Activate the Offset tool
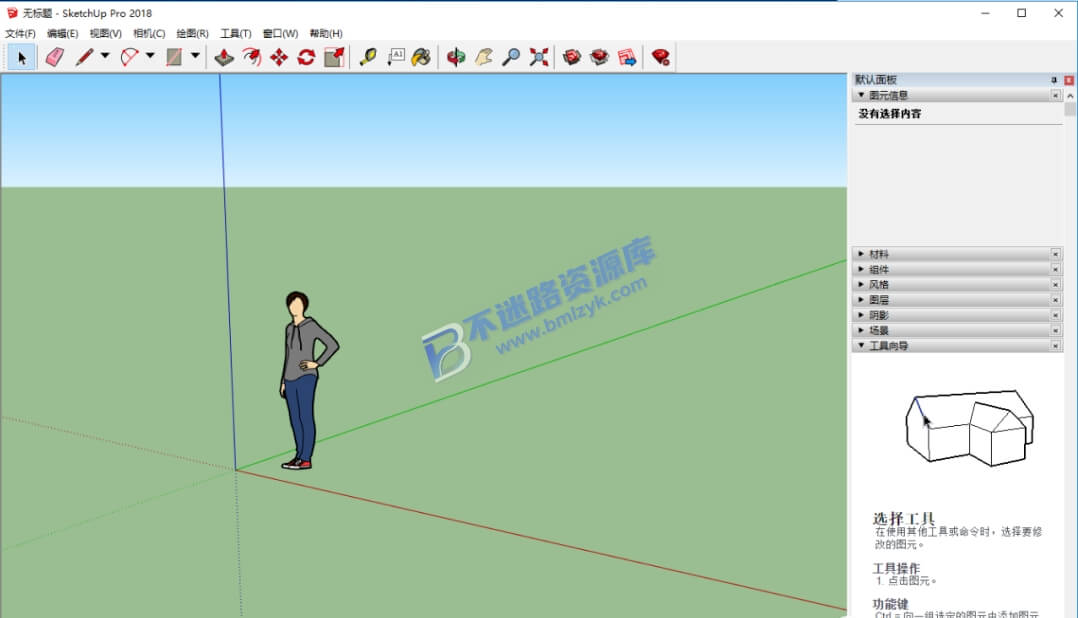Image resolution: width=1078 pixels, height=618 pixels. tap(252, 57)
